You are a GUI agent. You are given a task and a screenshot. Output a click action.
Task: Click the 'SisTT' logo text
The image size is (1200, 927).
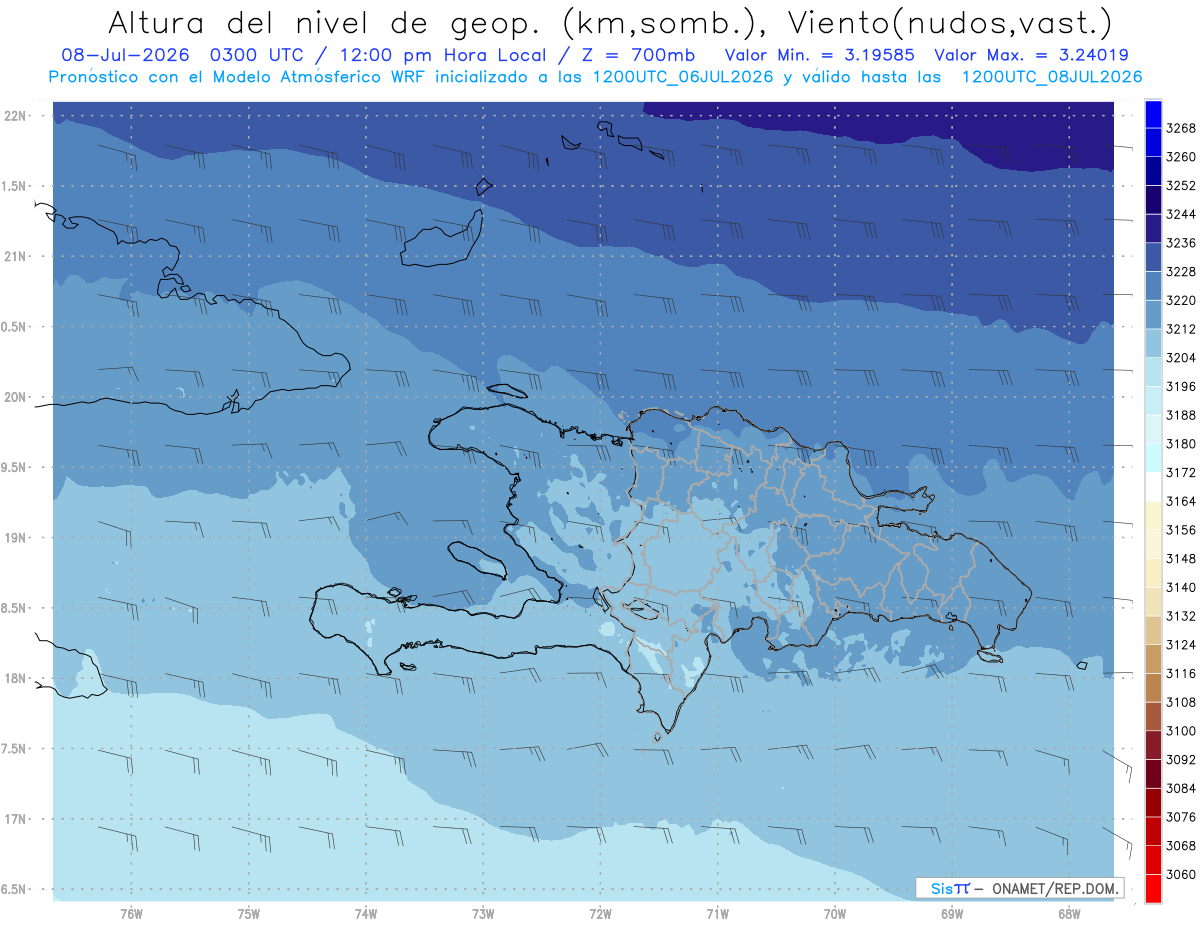[950, 888]
